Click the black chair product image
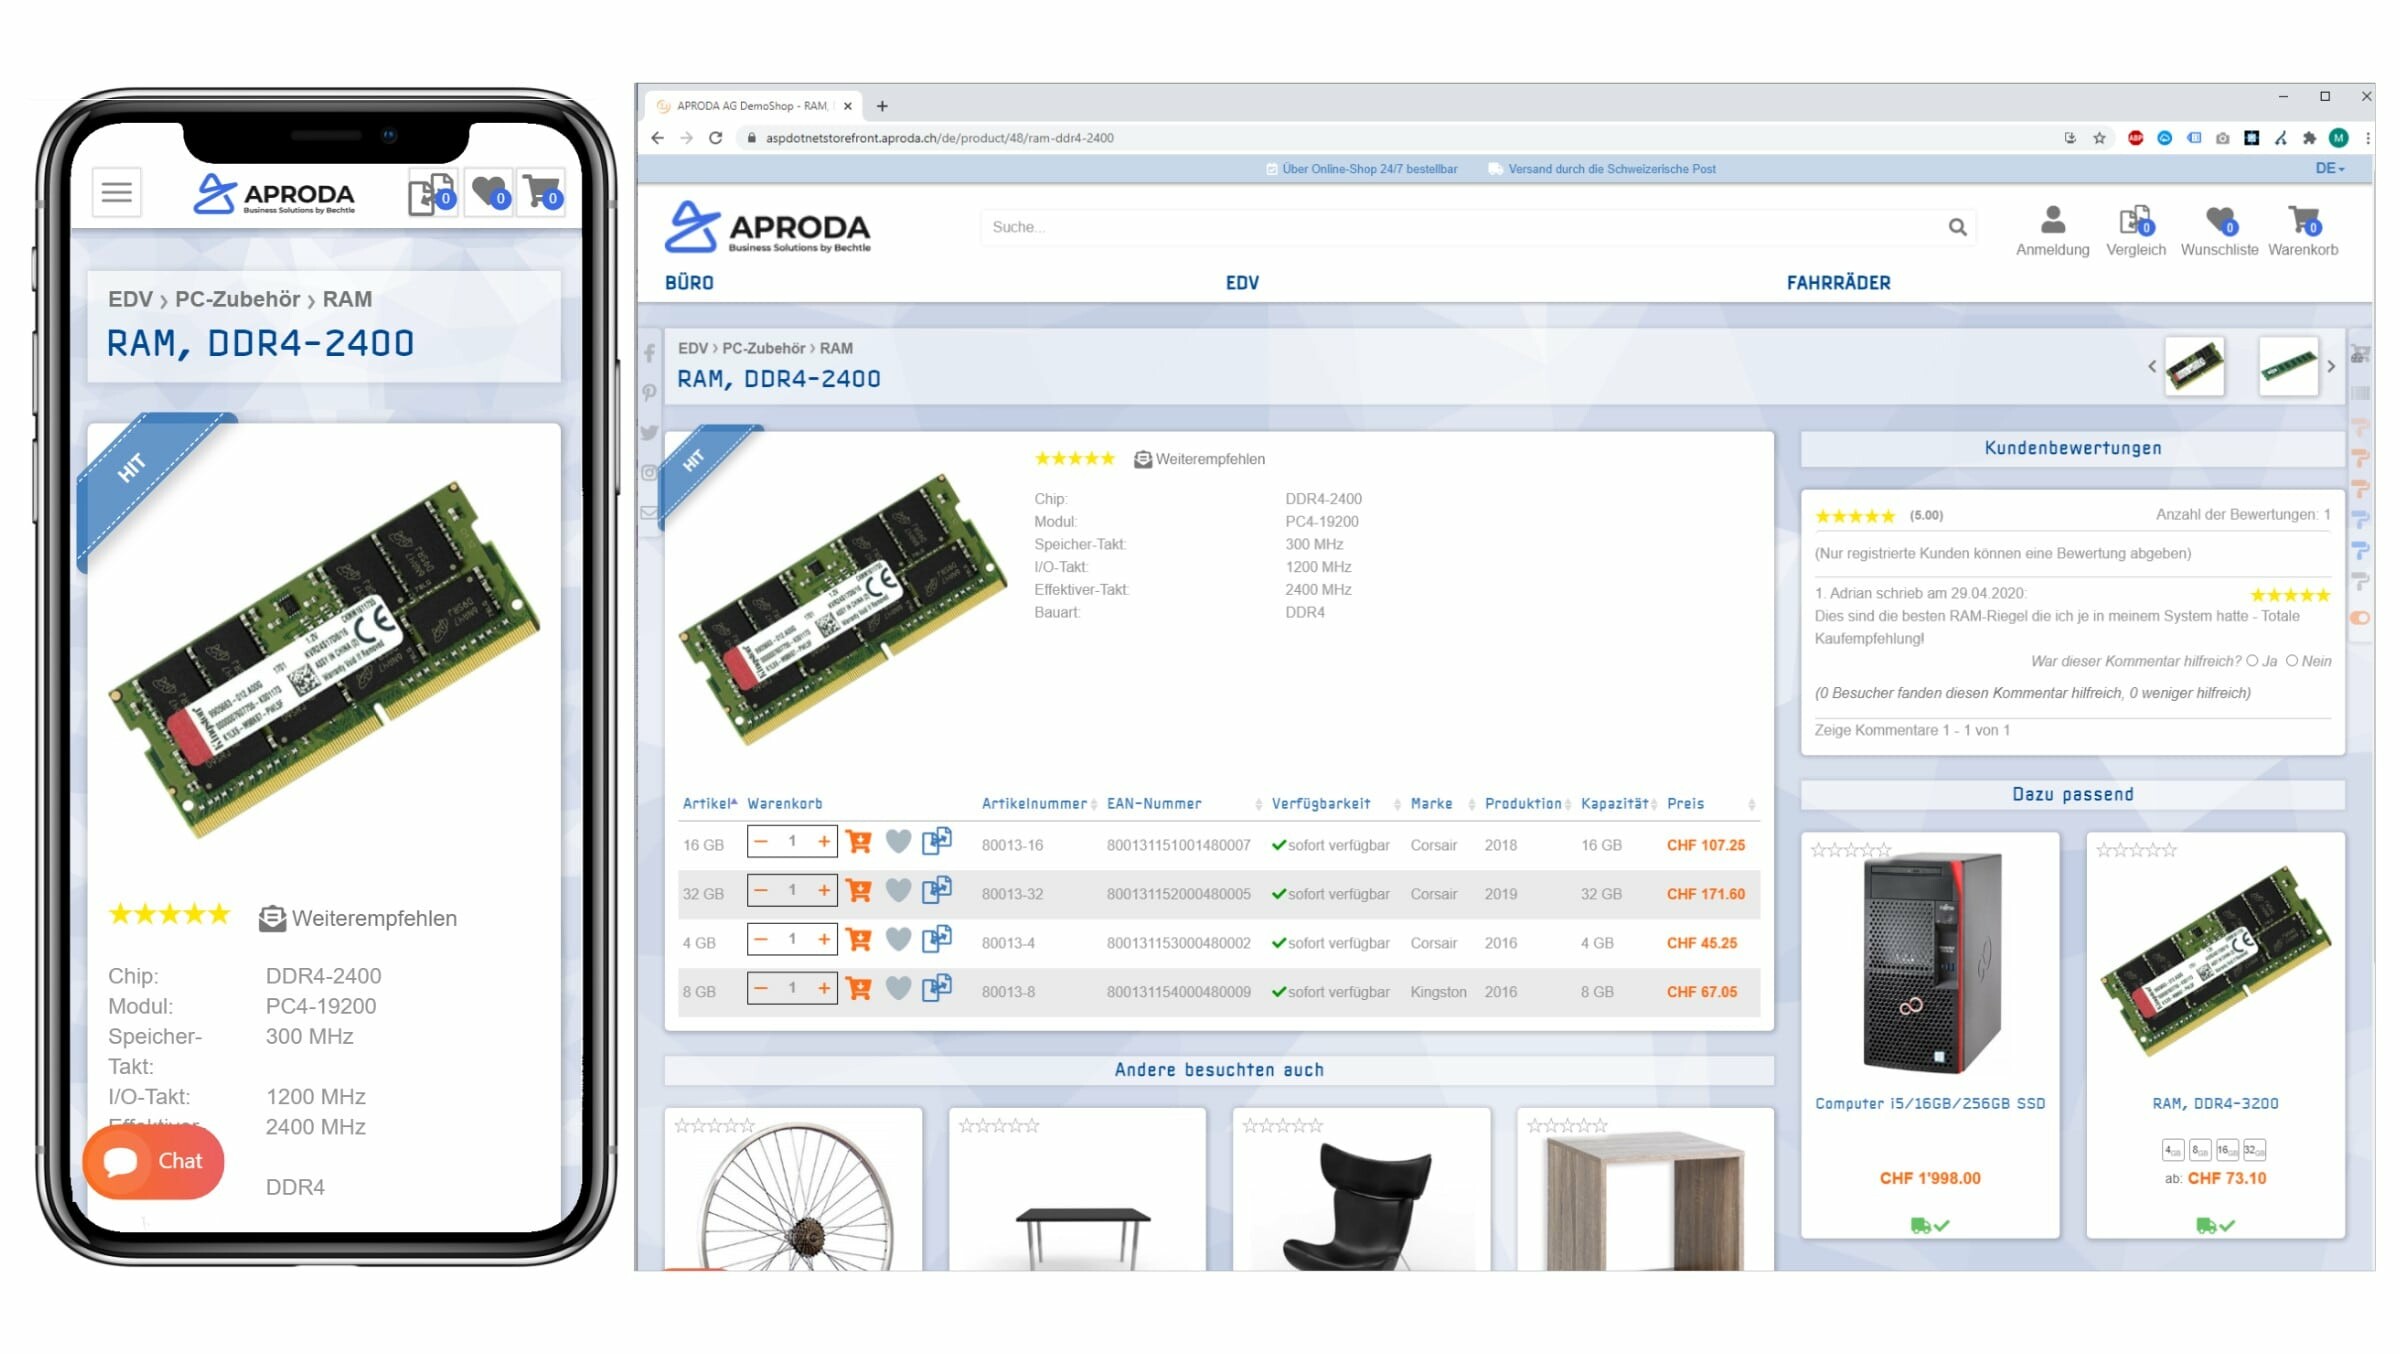Viewport: 2400px width, 1354px height. tap(1361, 1206)
